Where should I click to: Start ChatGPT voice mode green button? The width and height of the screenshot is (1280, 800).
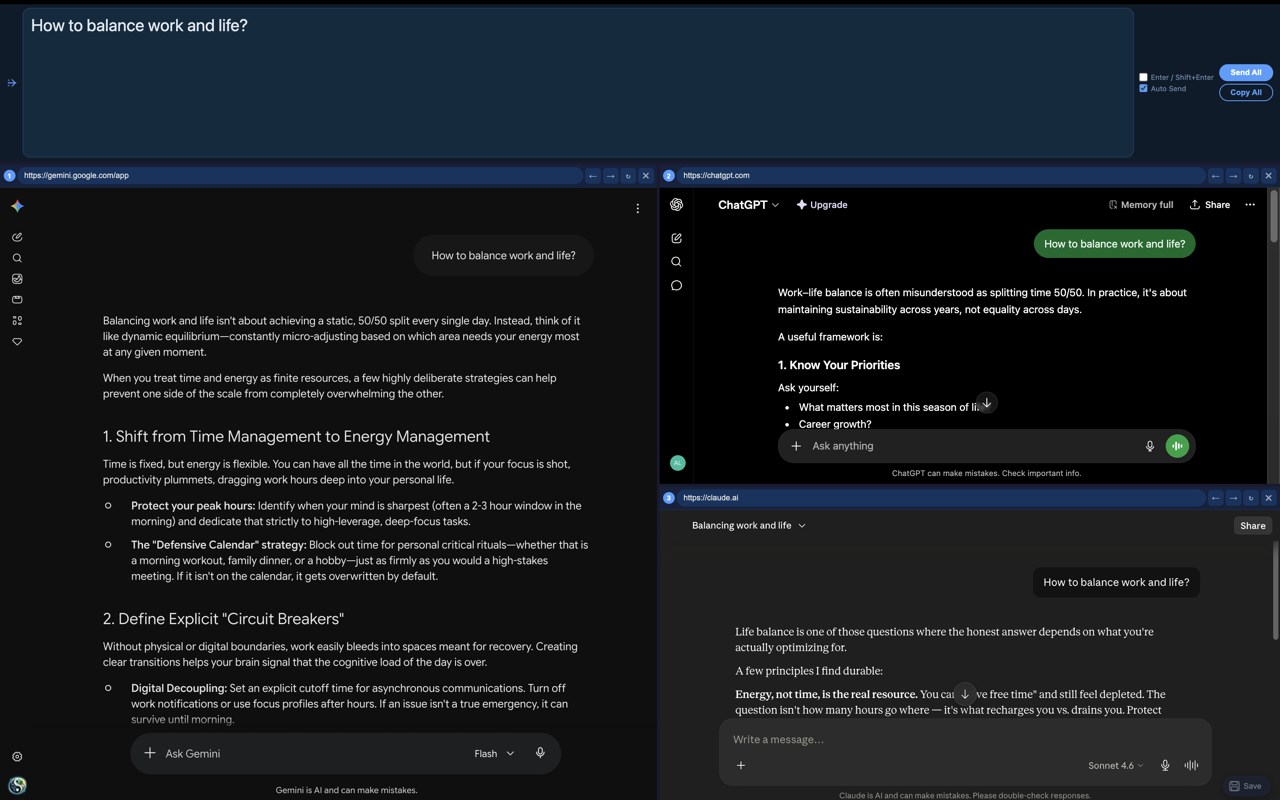[x=1177, y=446]
